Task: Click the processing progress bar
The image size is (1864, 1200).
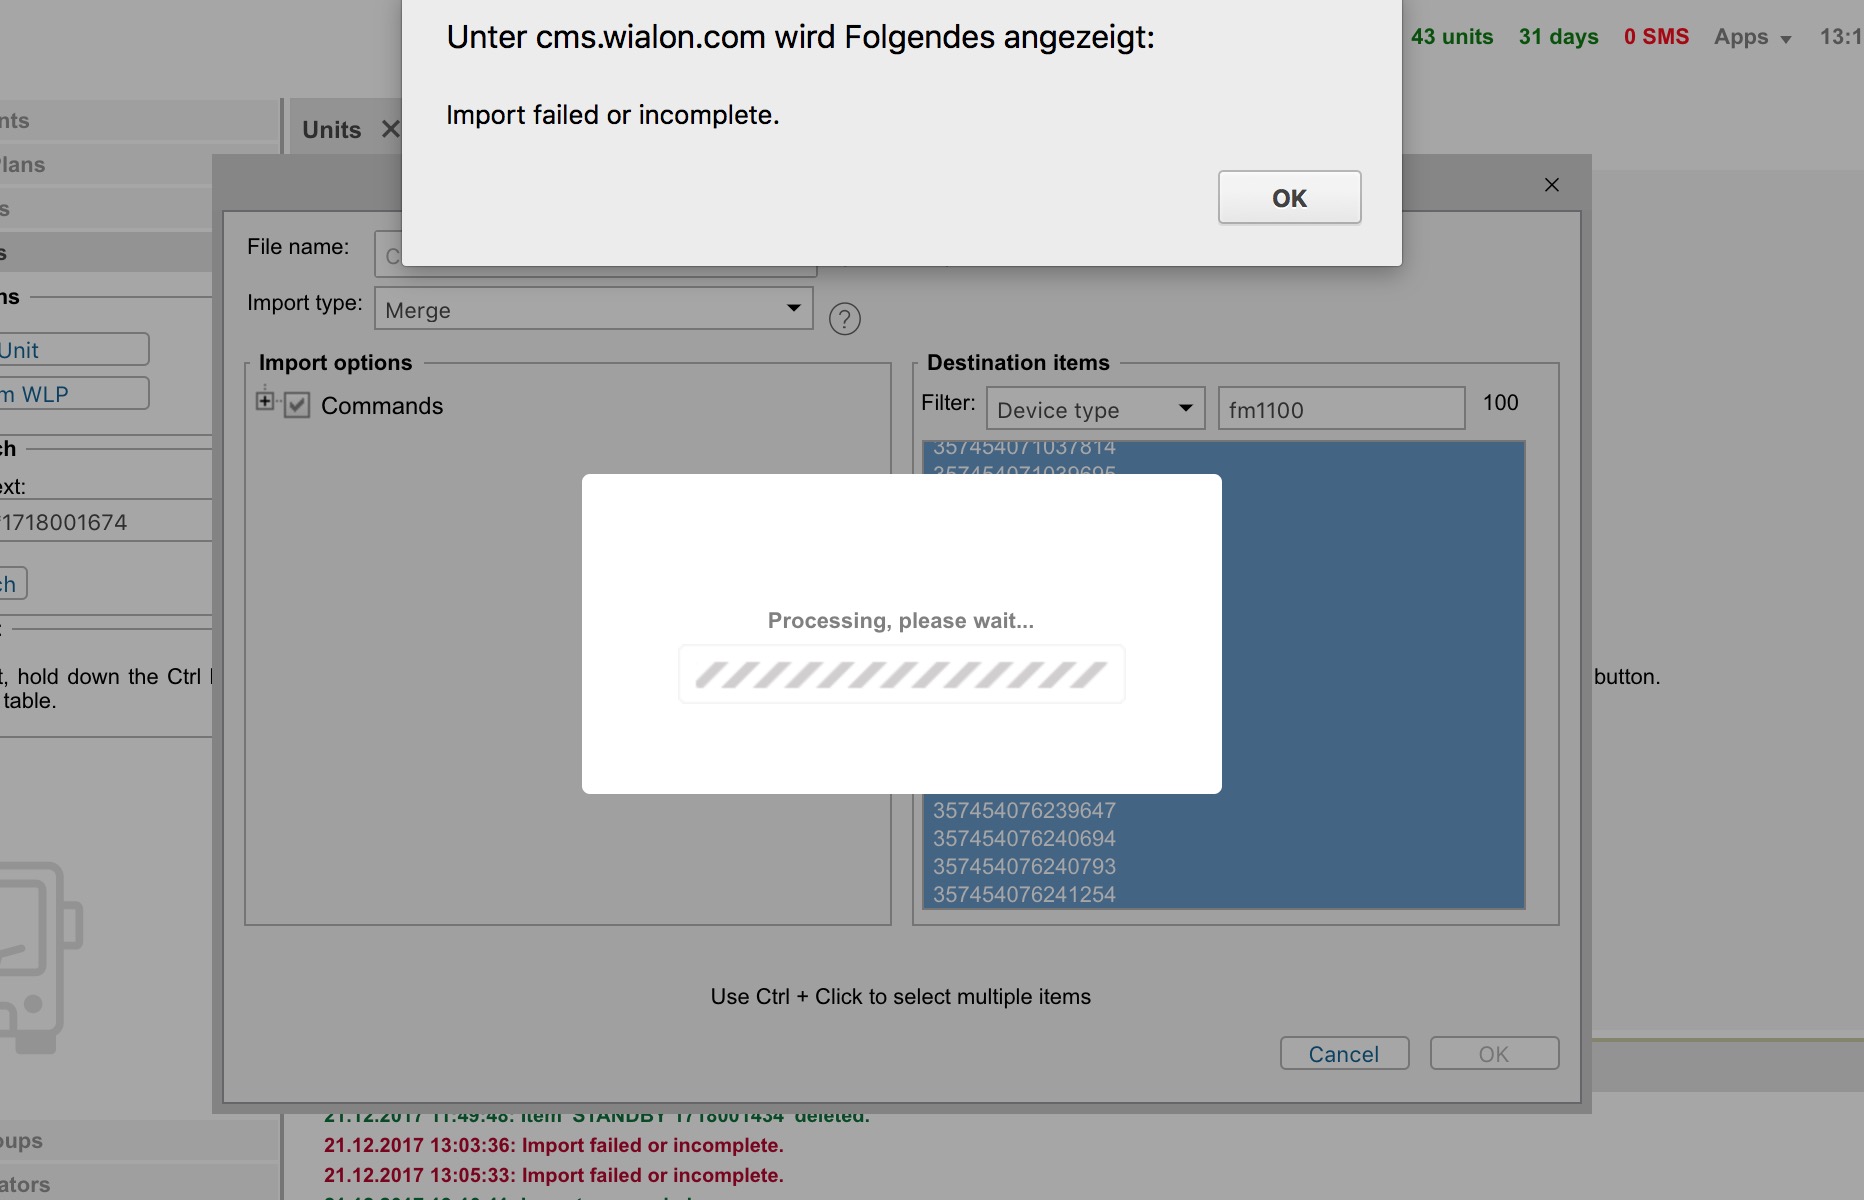Action: point(901,675)
